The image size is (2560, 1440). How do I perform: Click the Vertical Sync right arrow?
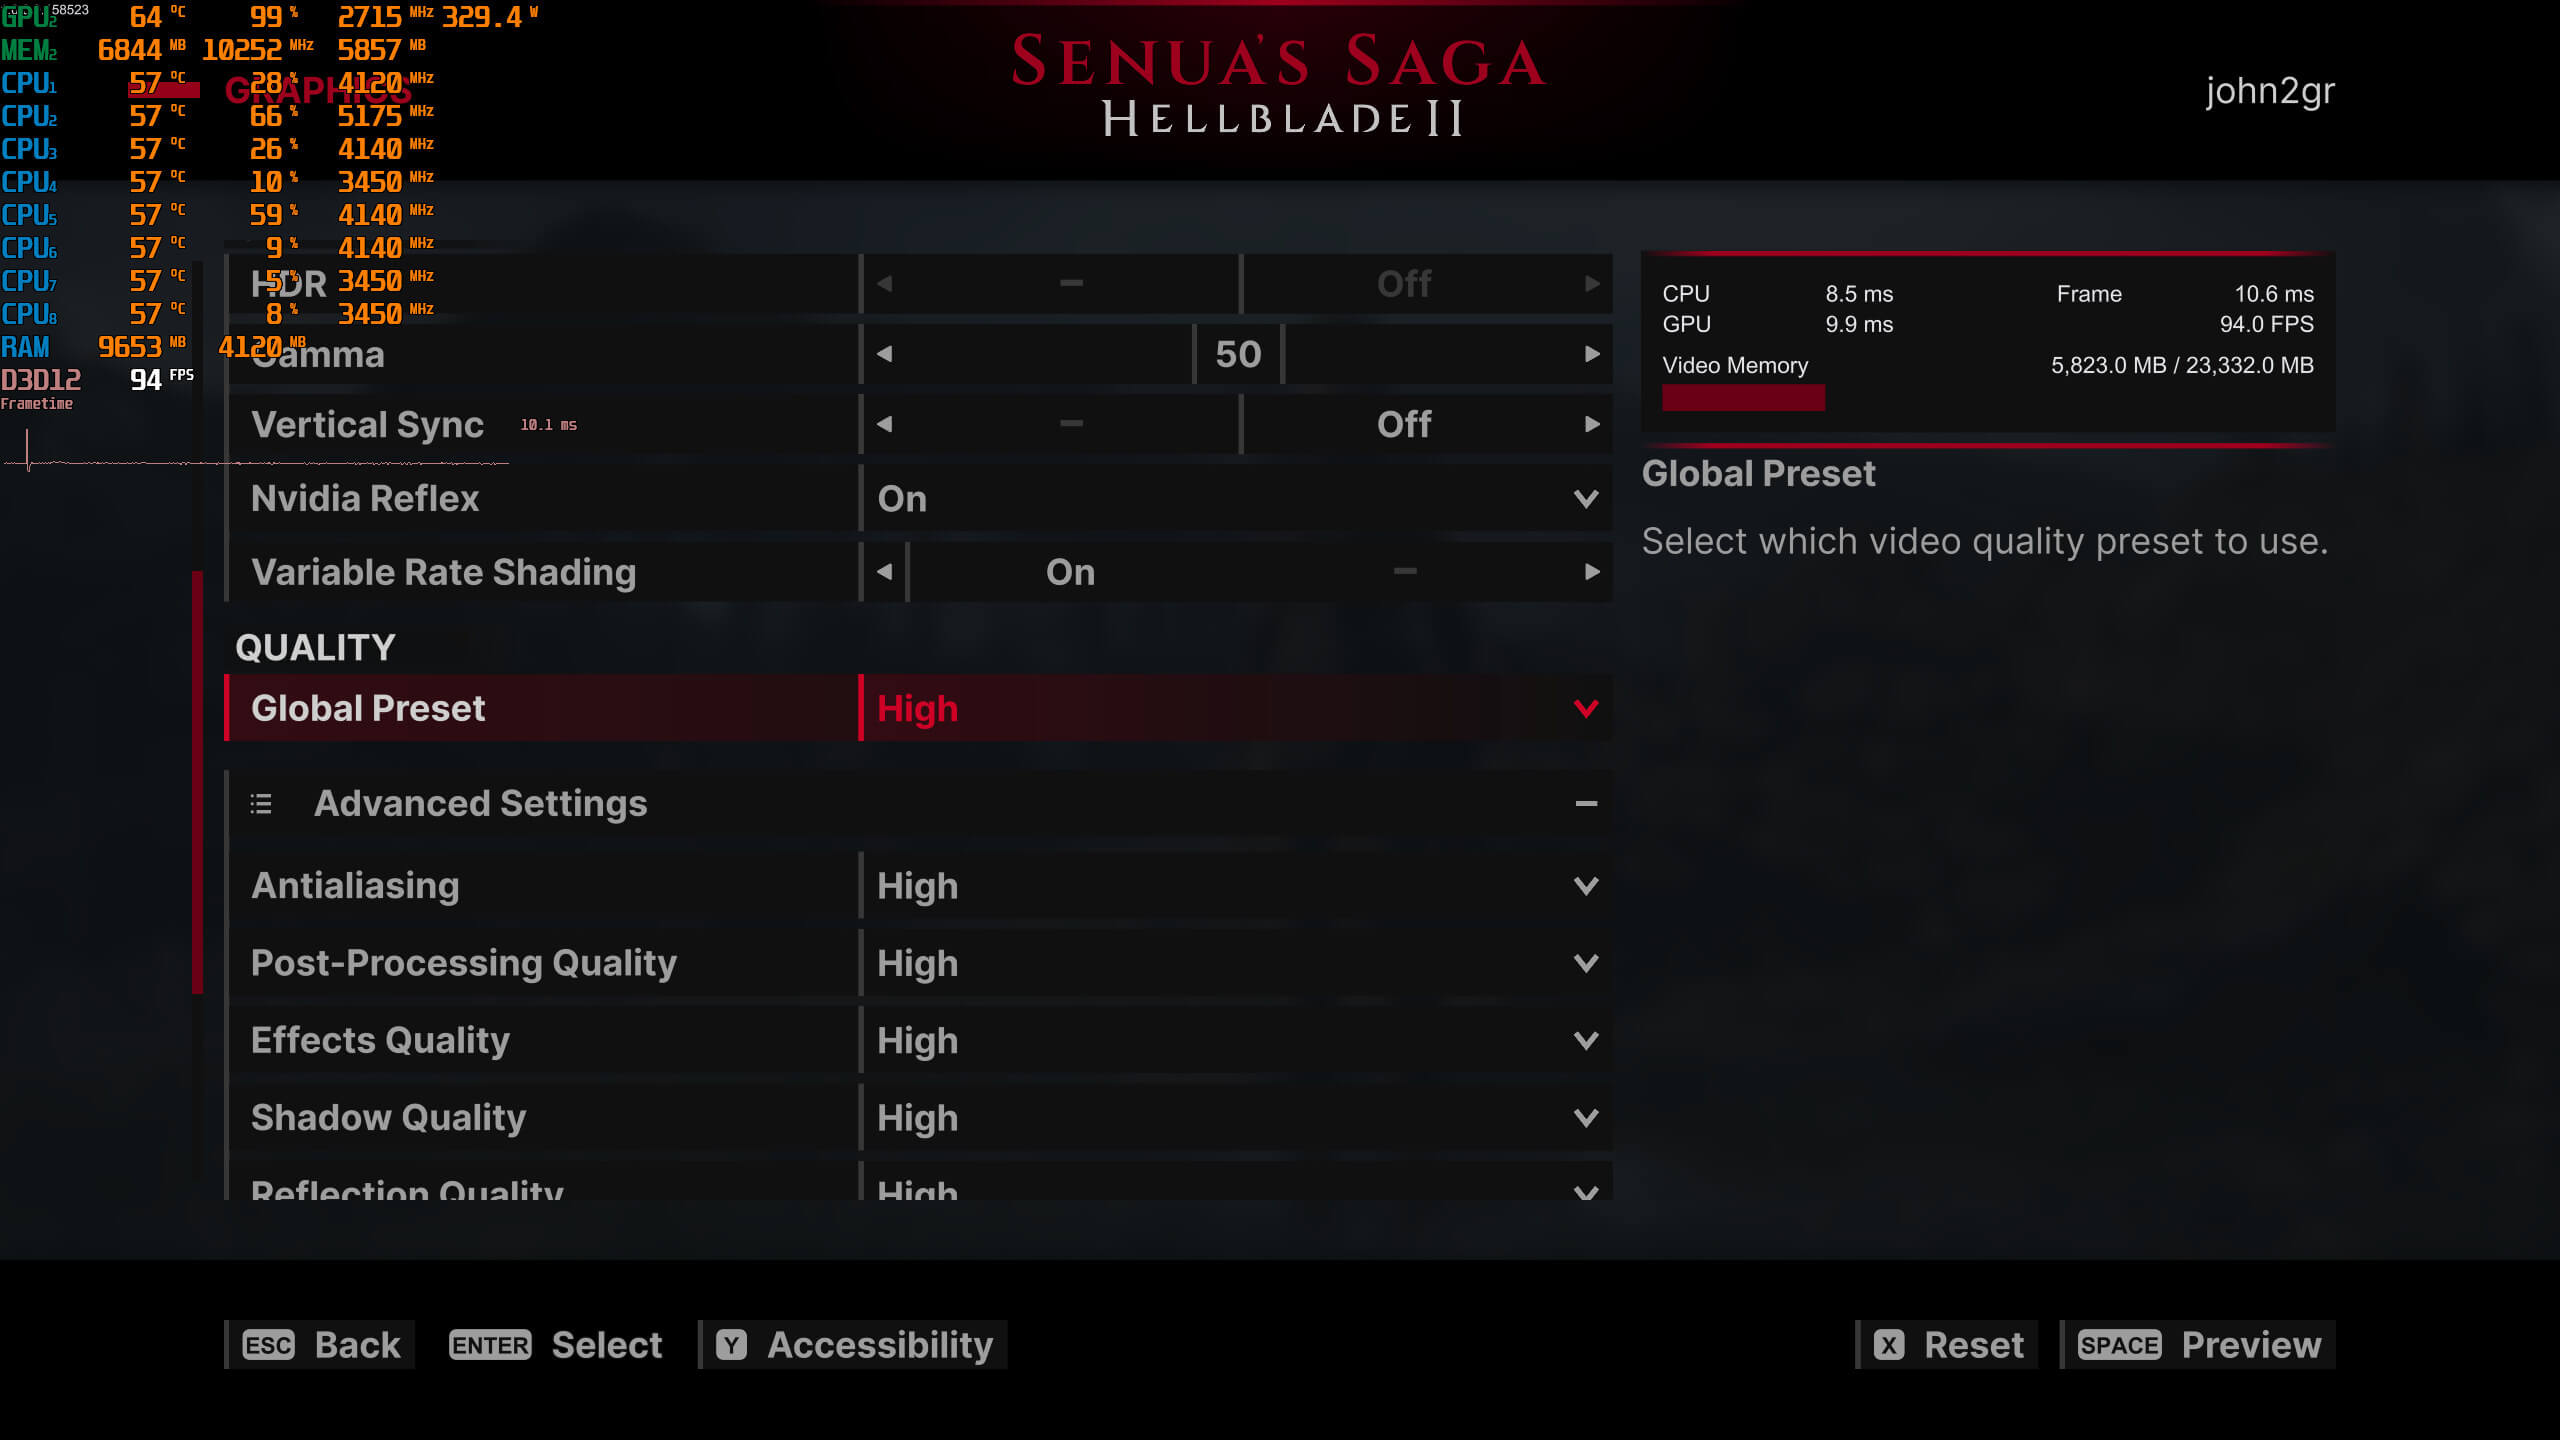pyautogui.click(x=1592, y=424)
